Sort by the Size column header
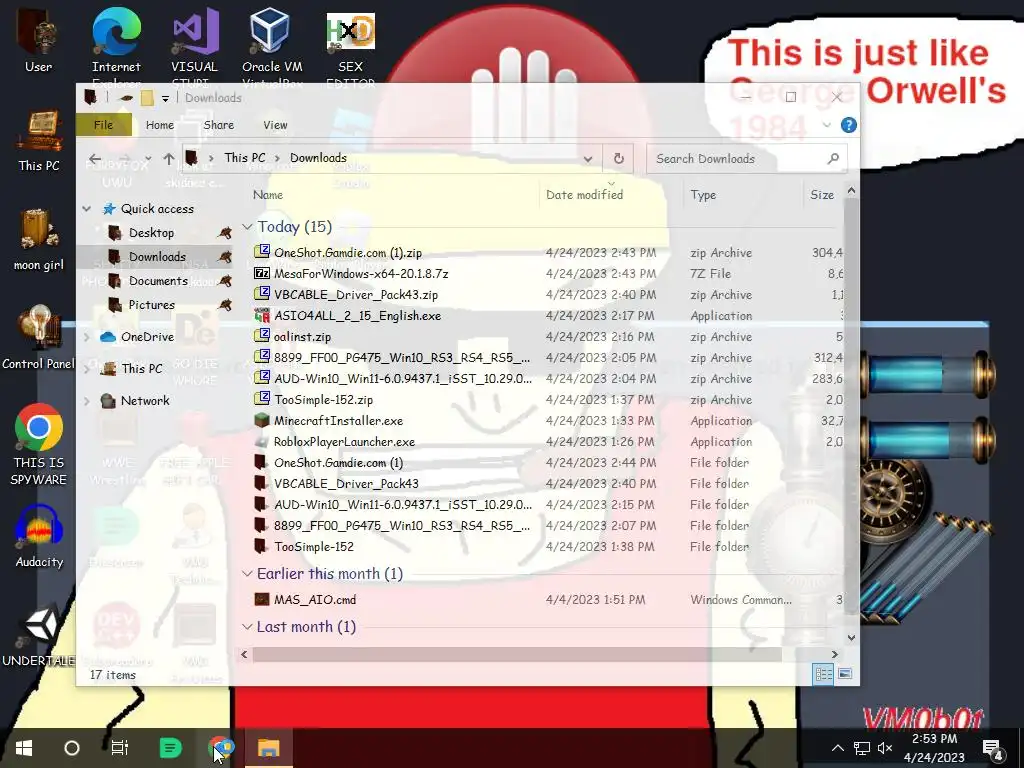 pyautogui.click(x=822, y=195)
